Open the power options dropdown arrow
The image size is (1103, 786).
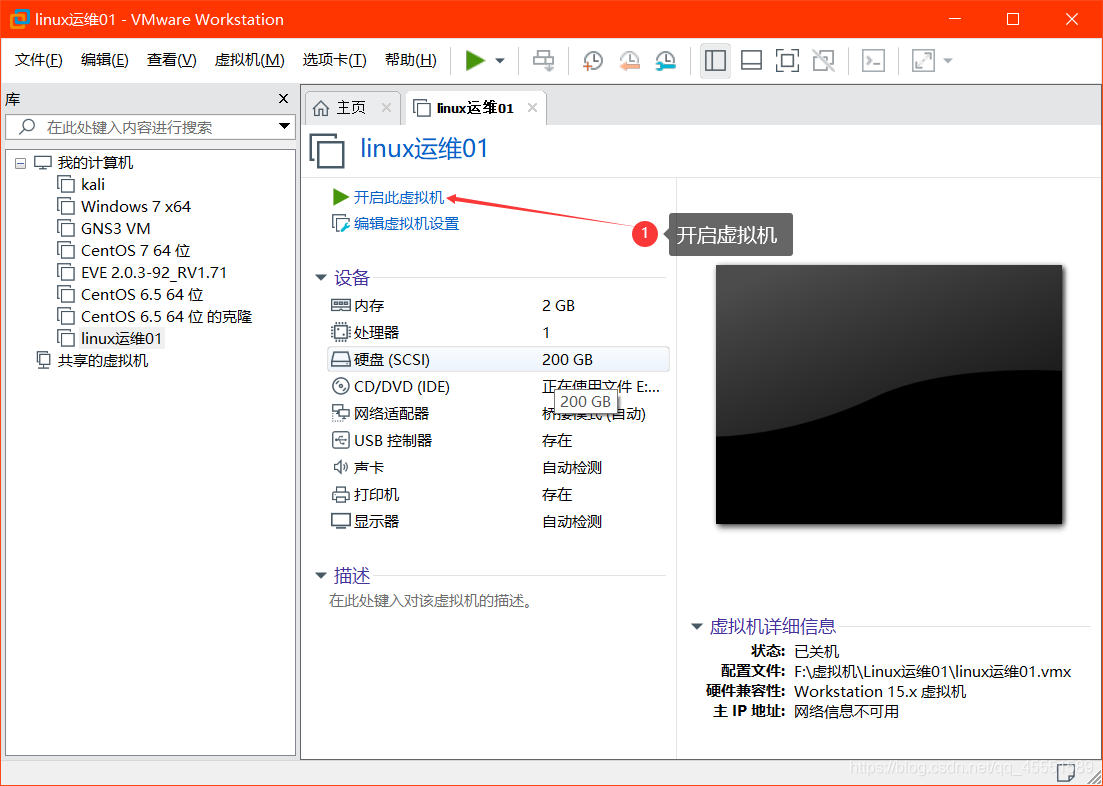point(500,61)
